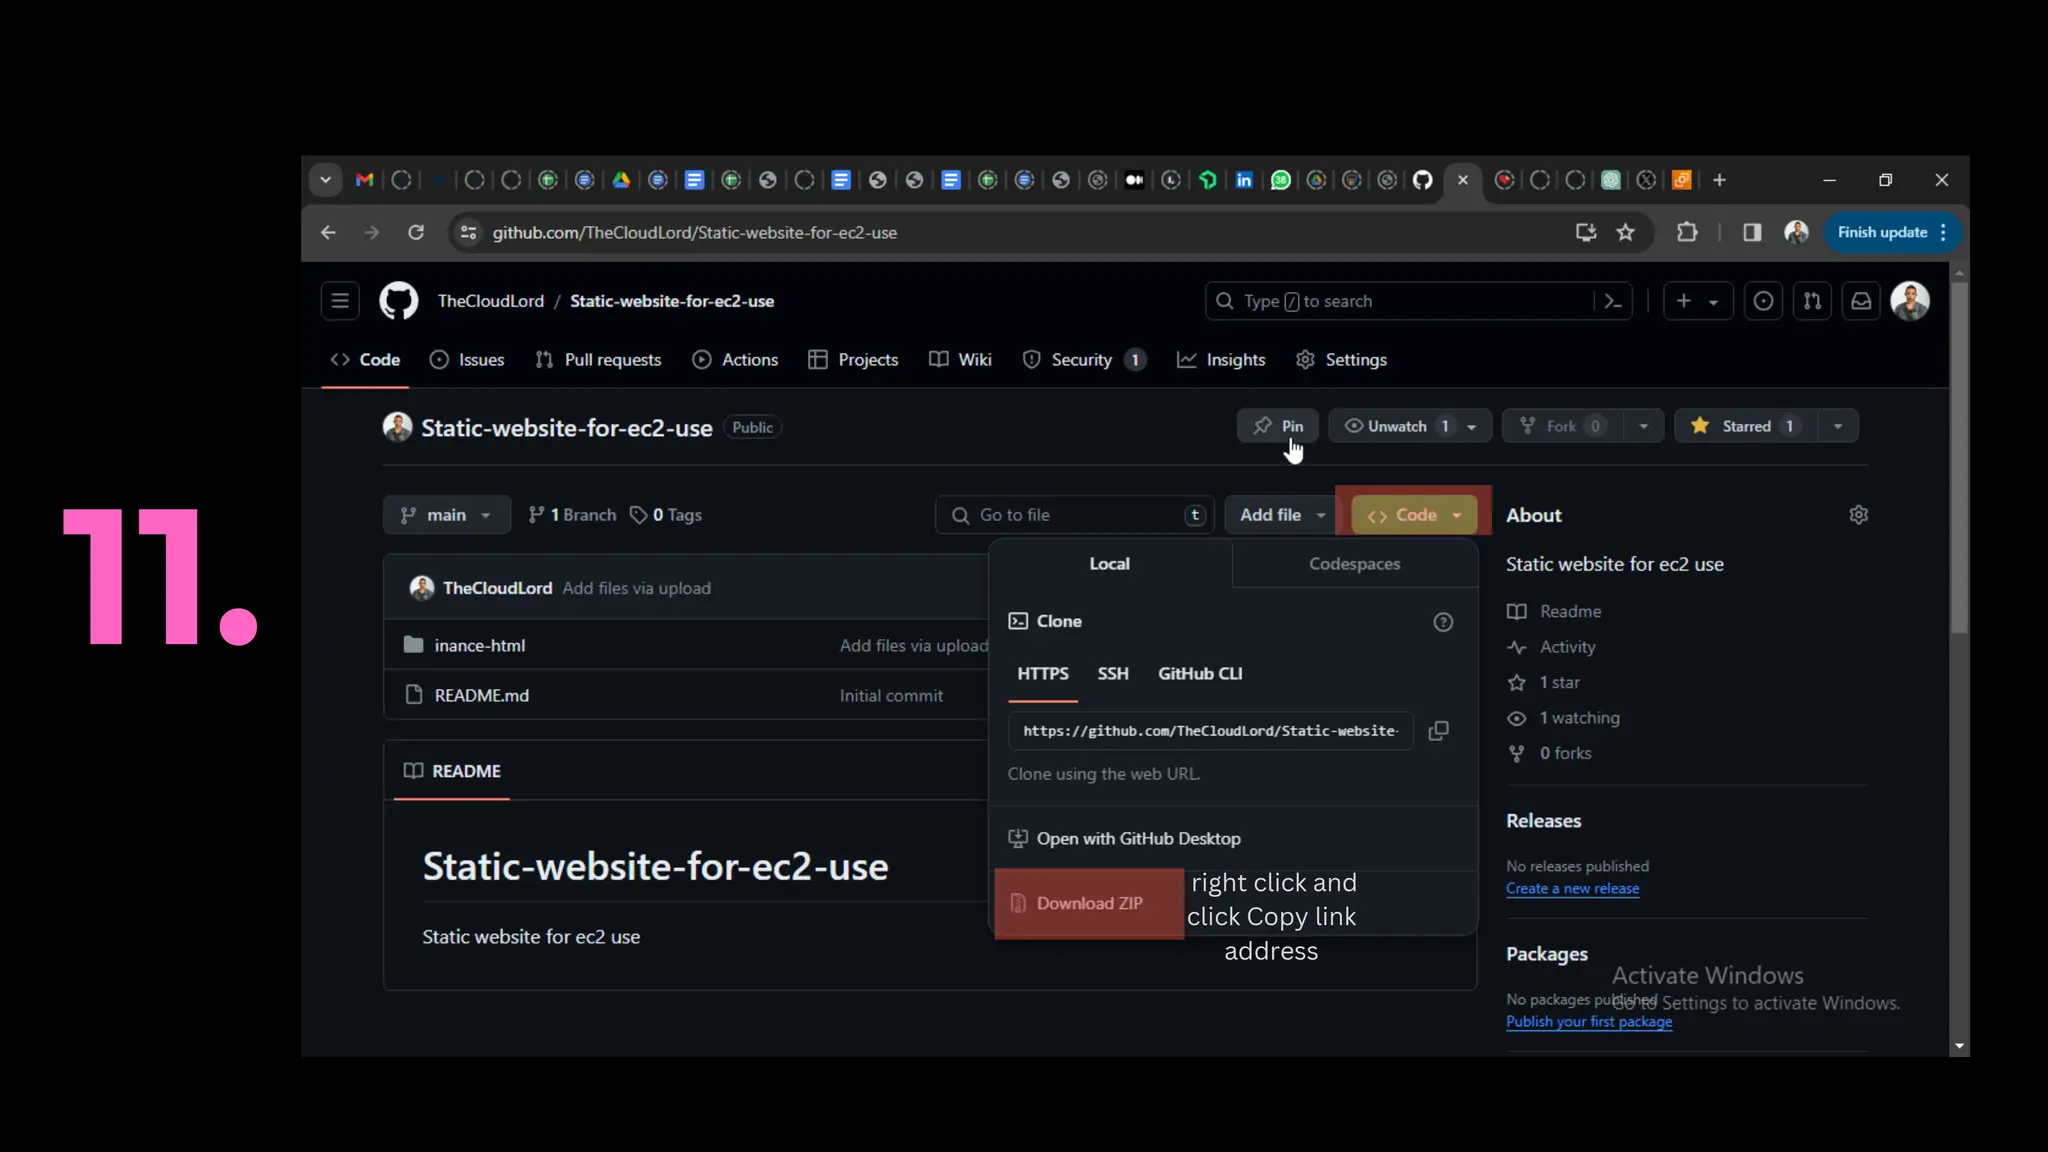Expand the Unwatch notification options
This screenshot has width=2048, height=1152.
(1472, 427)
